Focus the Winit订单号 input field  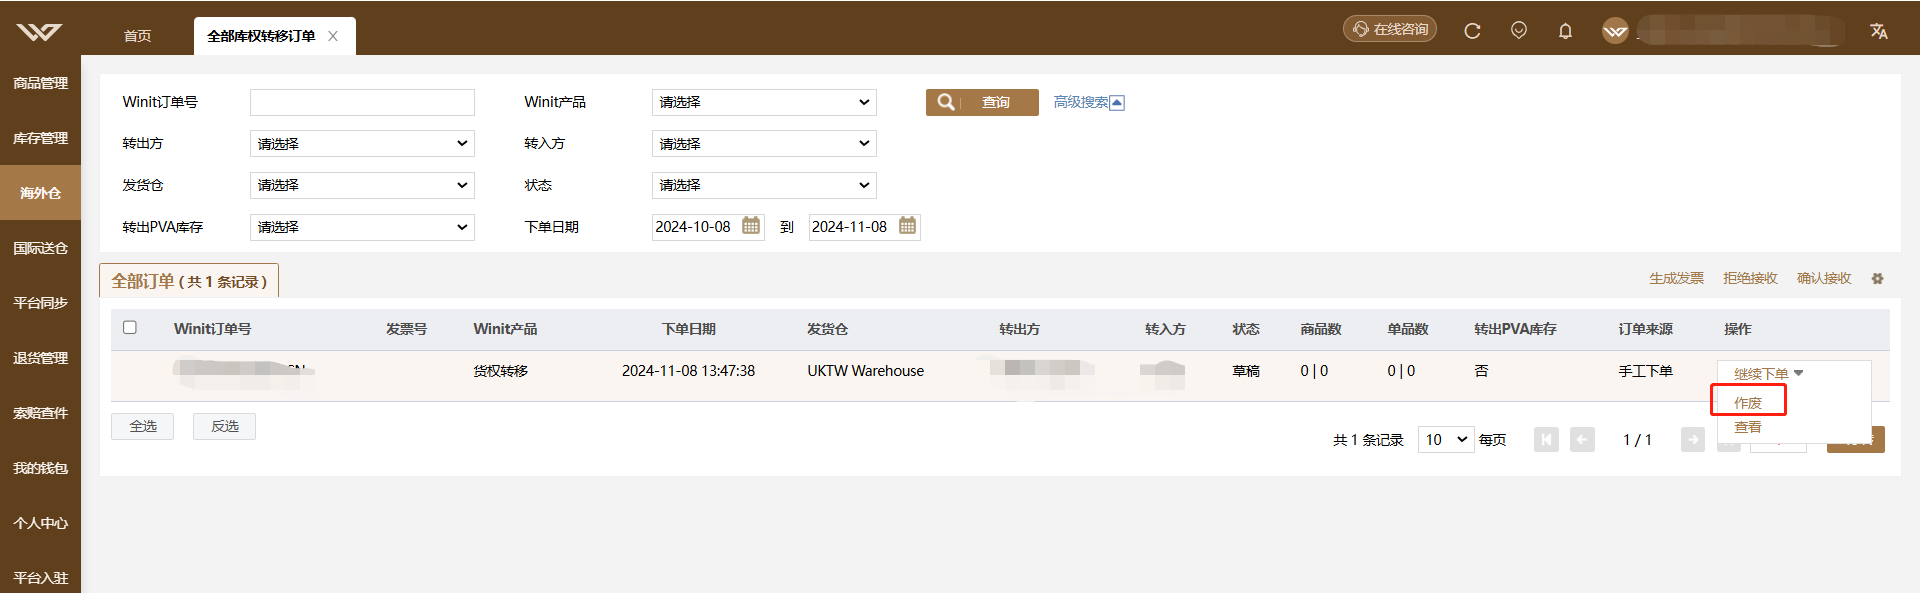pyautogui.click(x=362, y=102)
